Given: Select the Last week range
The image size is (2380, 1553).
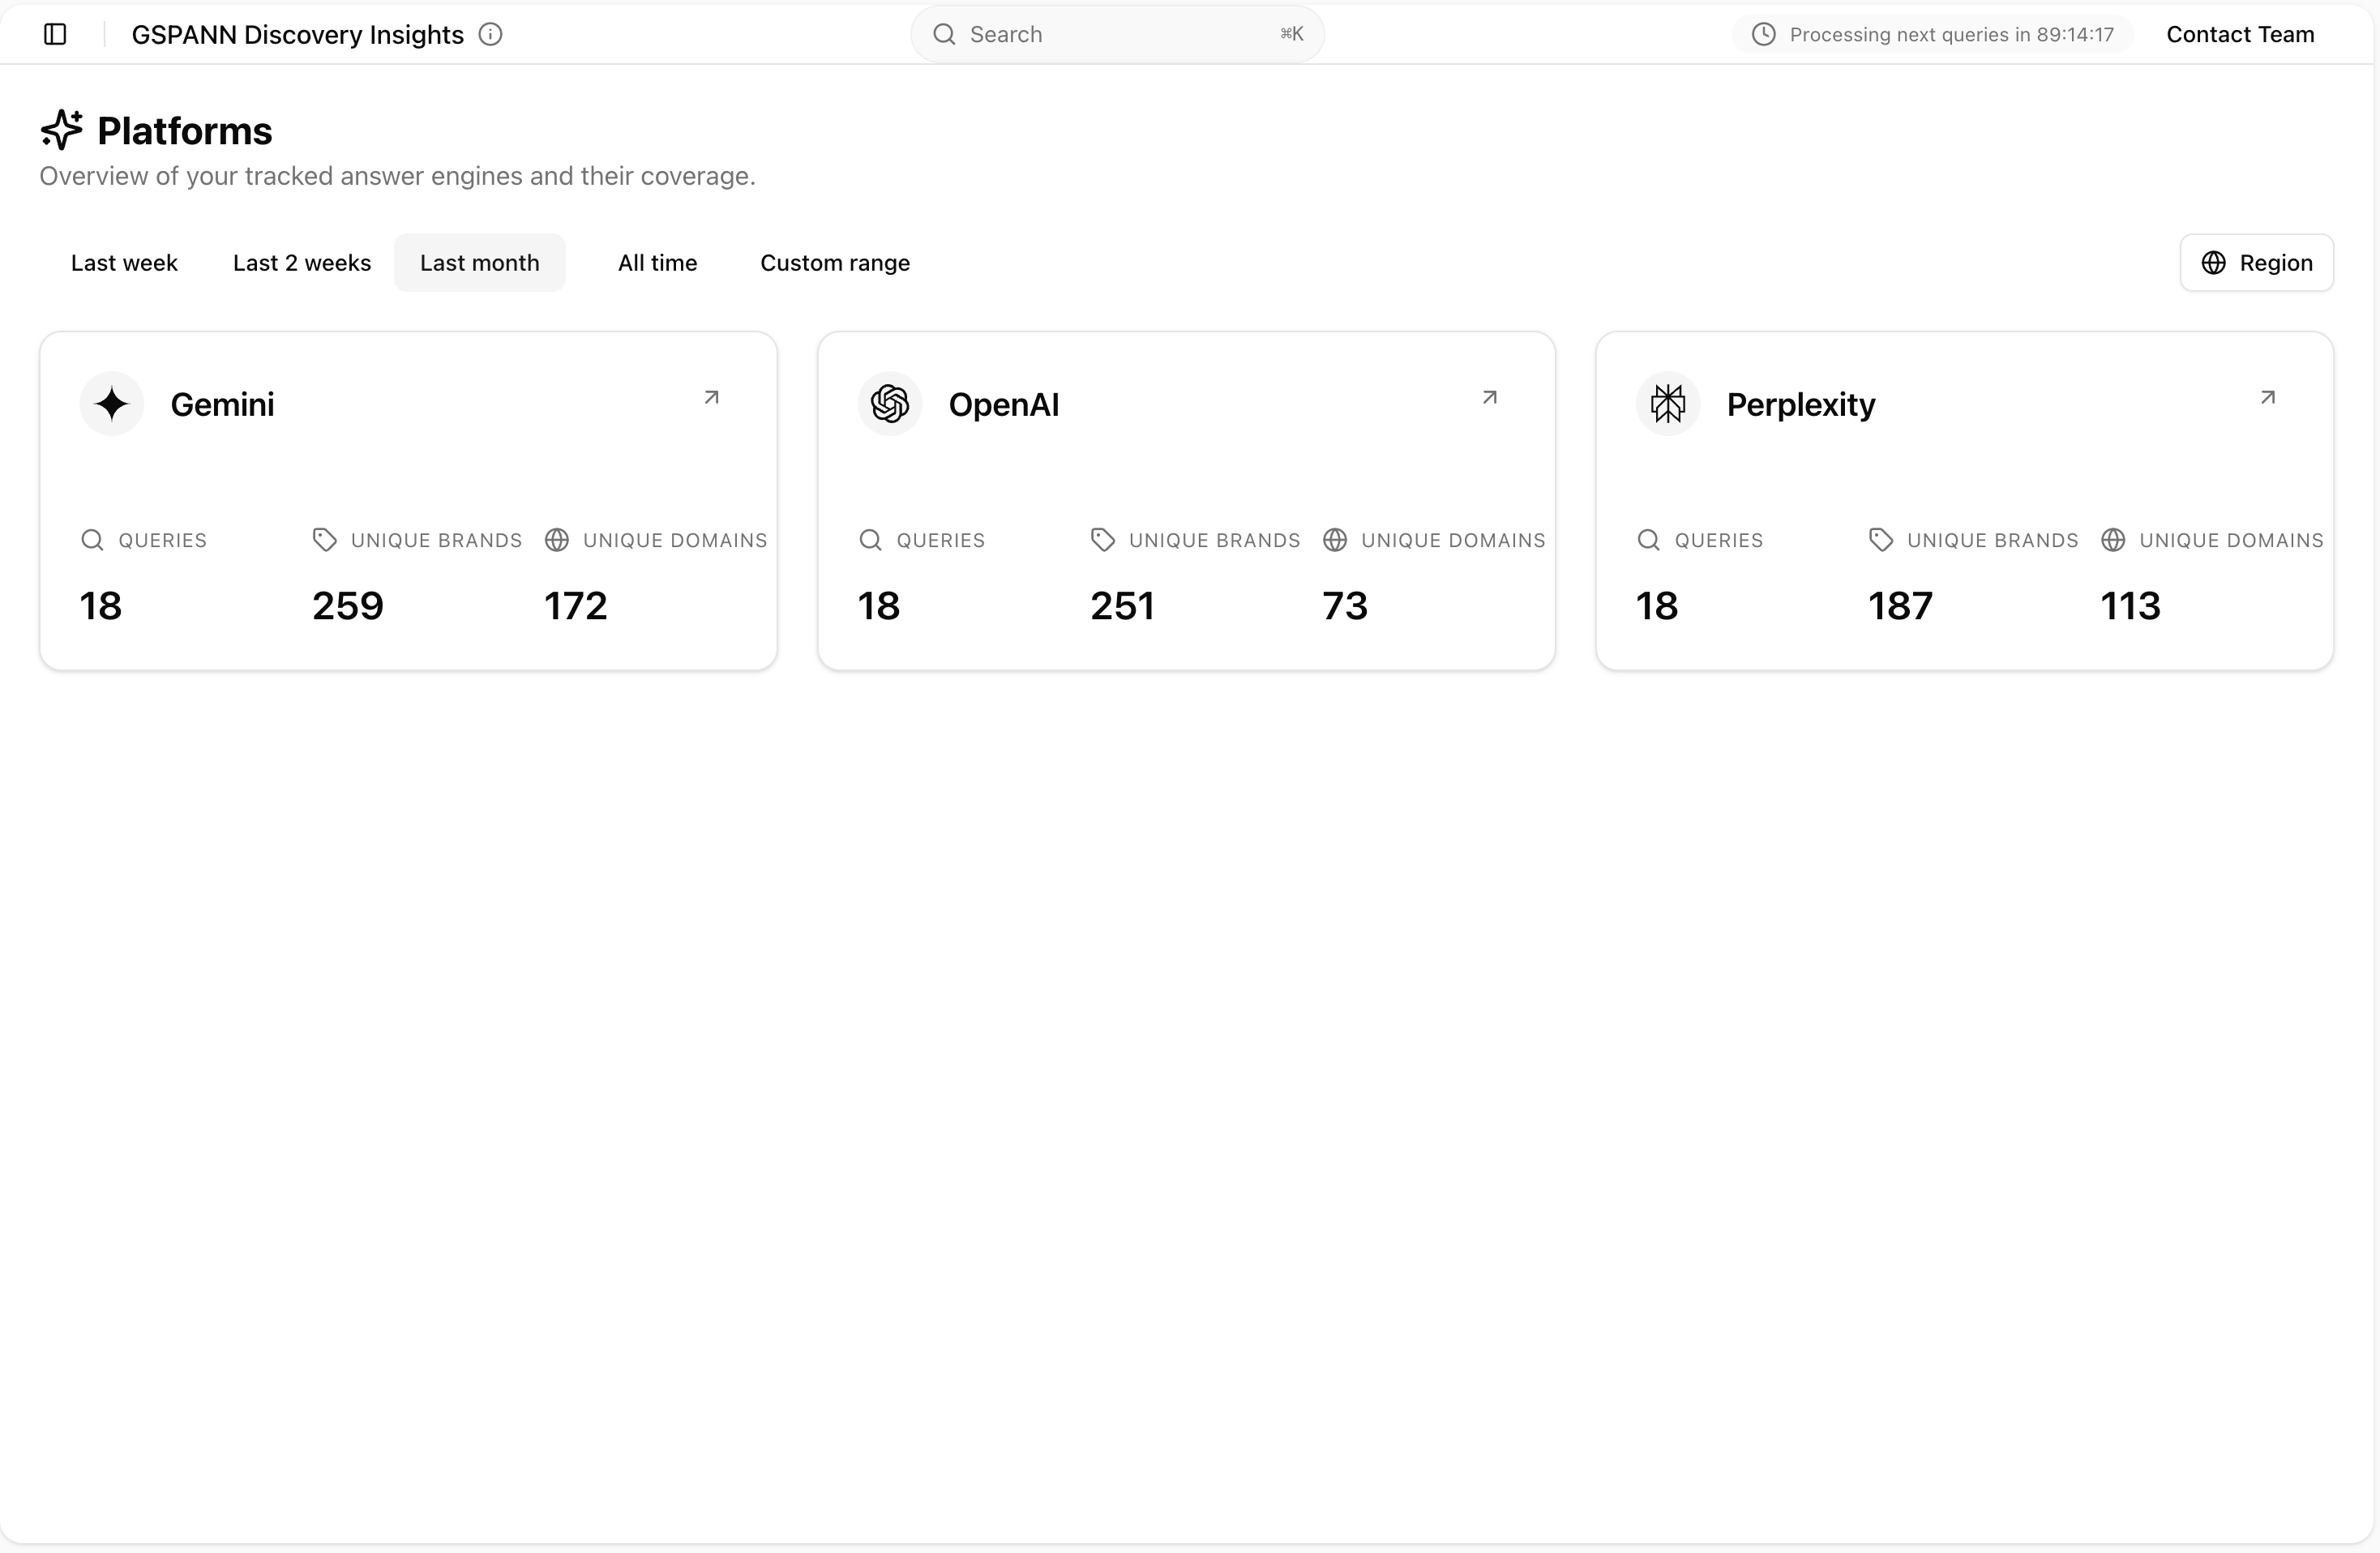Looking at the screenshot, I should pos(124,263).
